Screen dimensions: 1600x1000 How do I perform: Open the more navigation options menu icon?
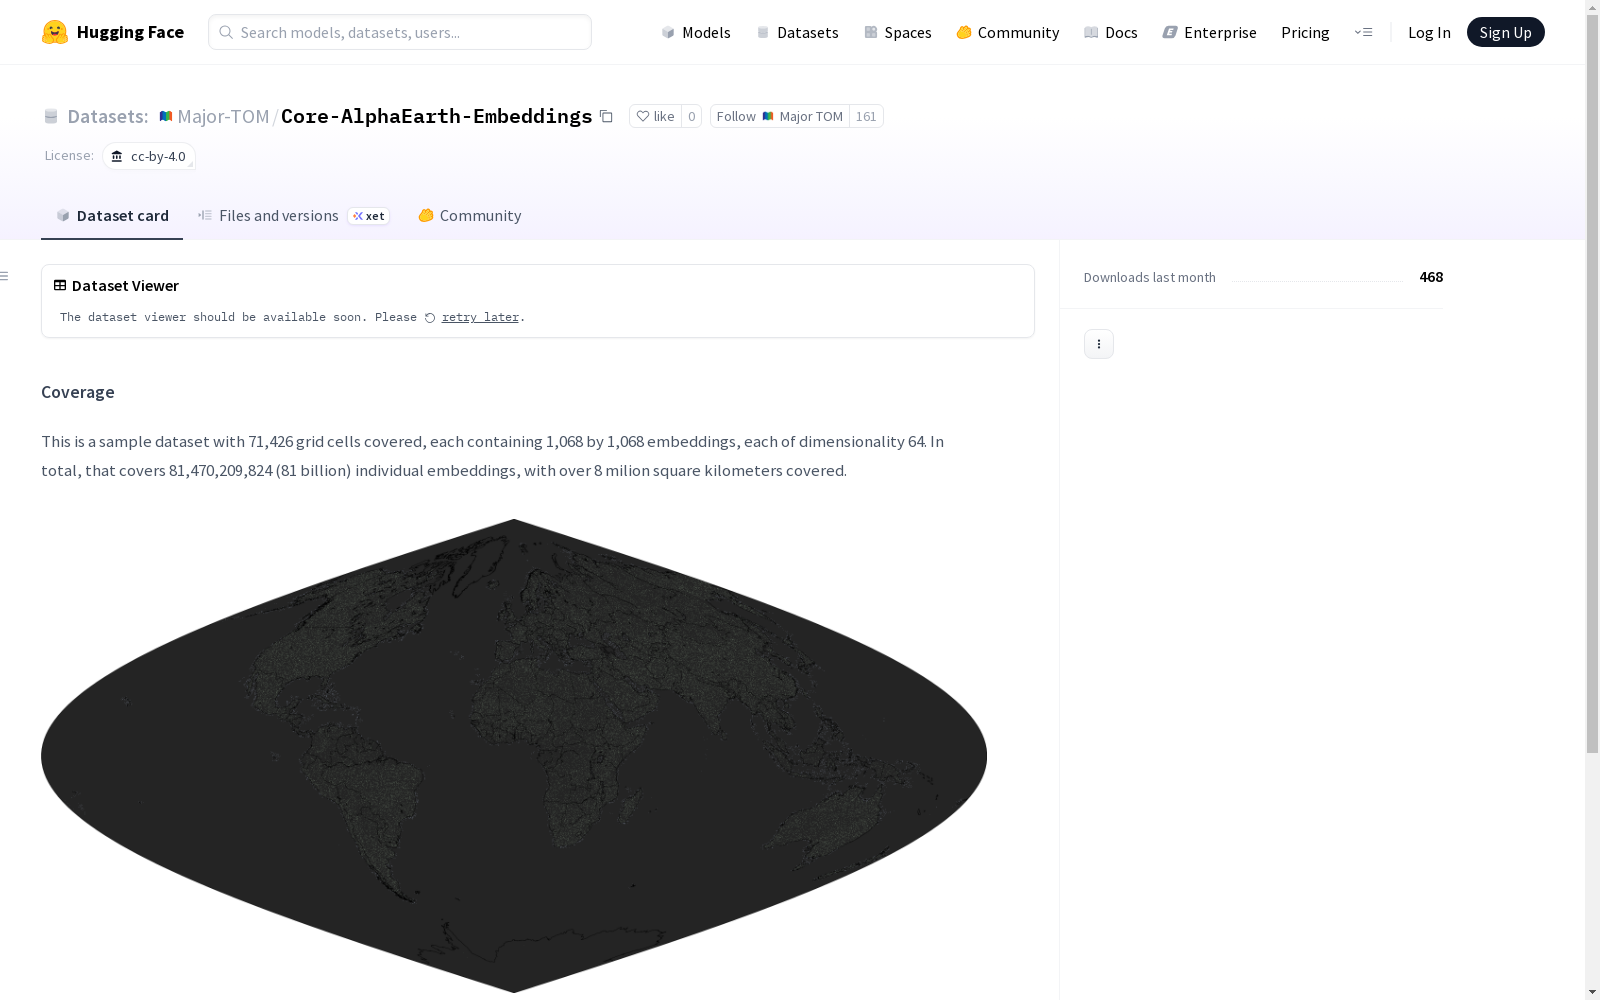click(x=1363, y=32)
